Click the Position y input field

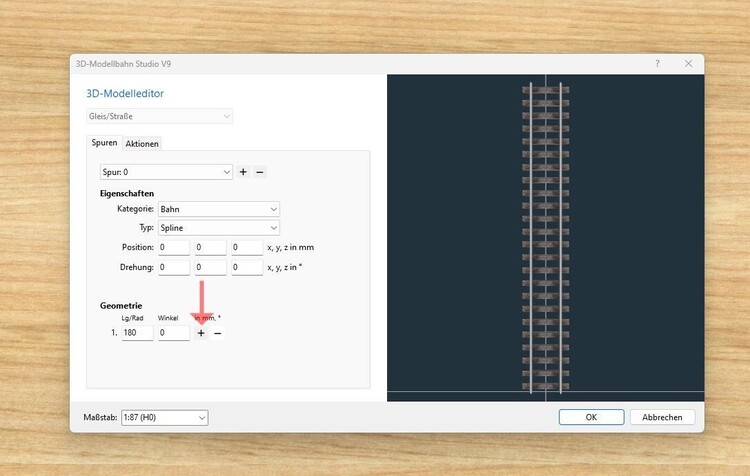tap(210, 247)
